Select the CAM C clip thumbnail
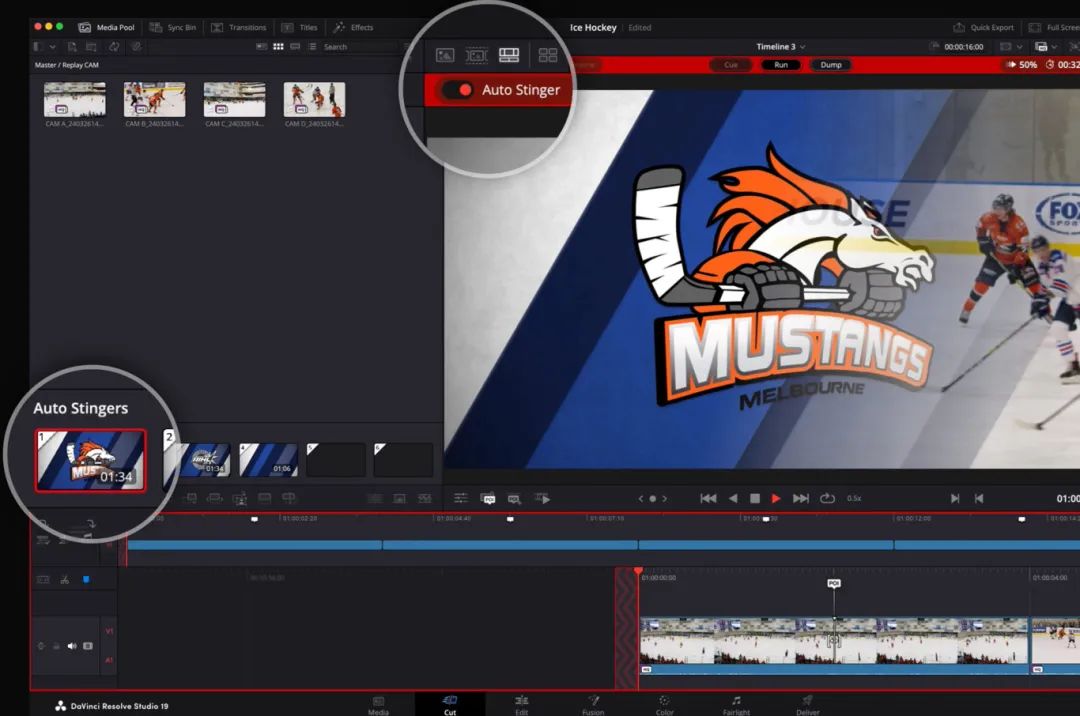 [234, 100]
